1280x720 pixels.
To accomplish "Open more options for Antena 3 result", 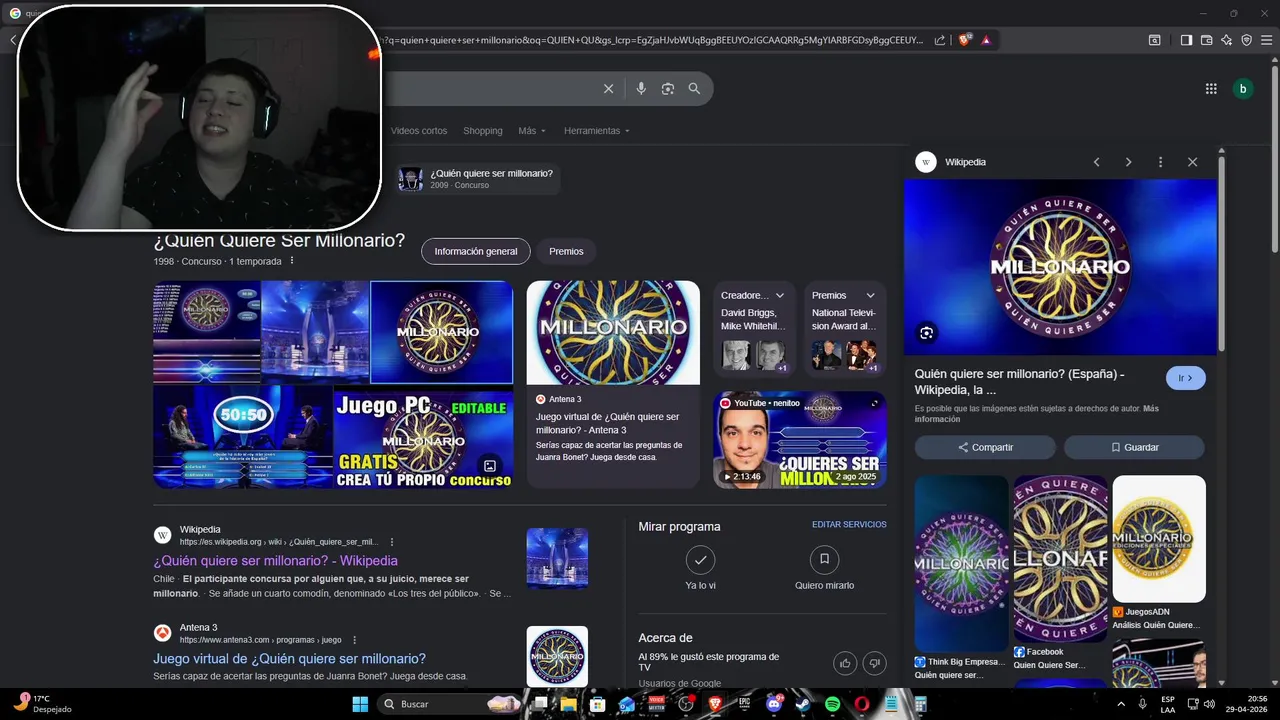I will coord(354,640).
